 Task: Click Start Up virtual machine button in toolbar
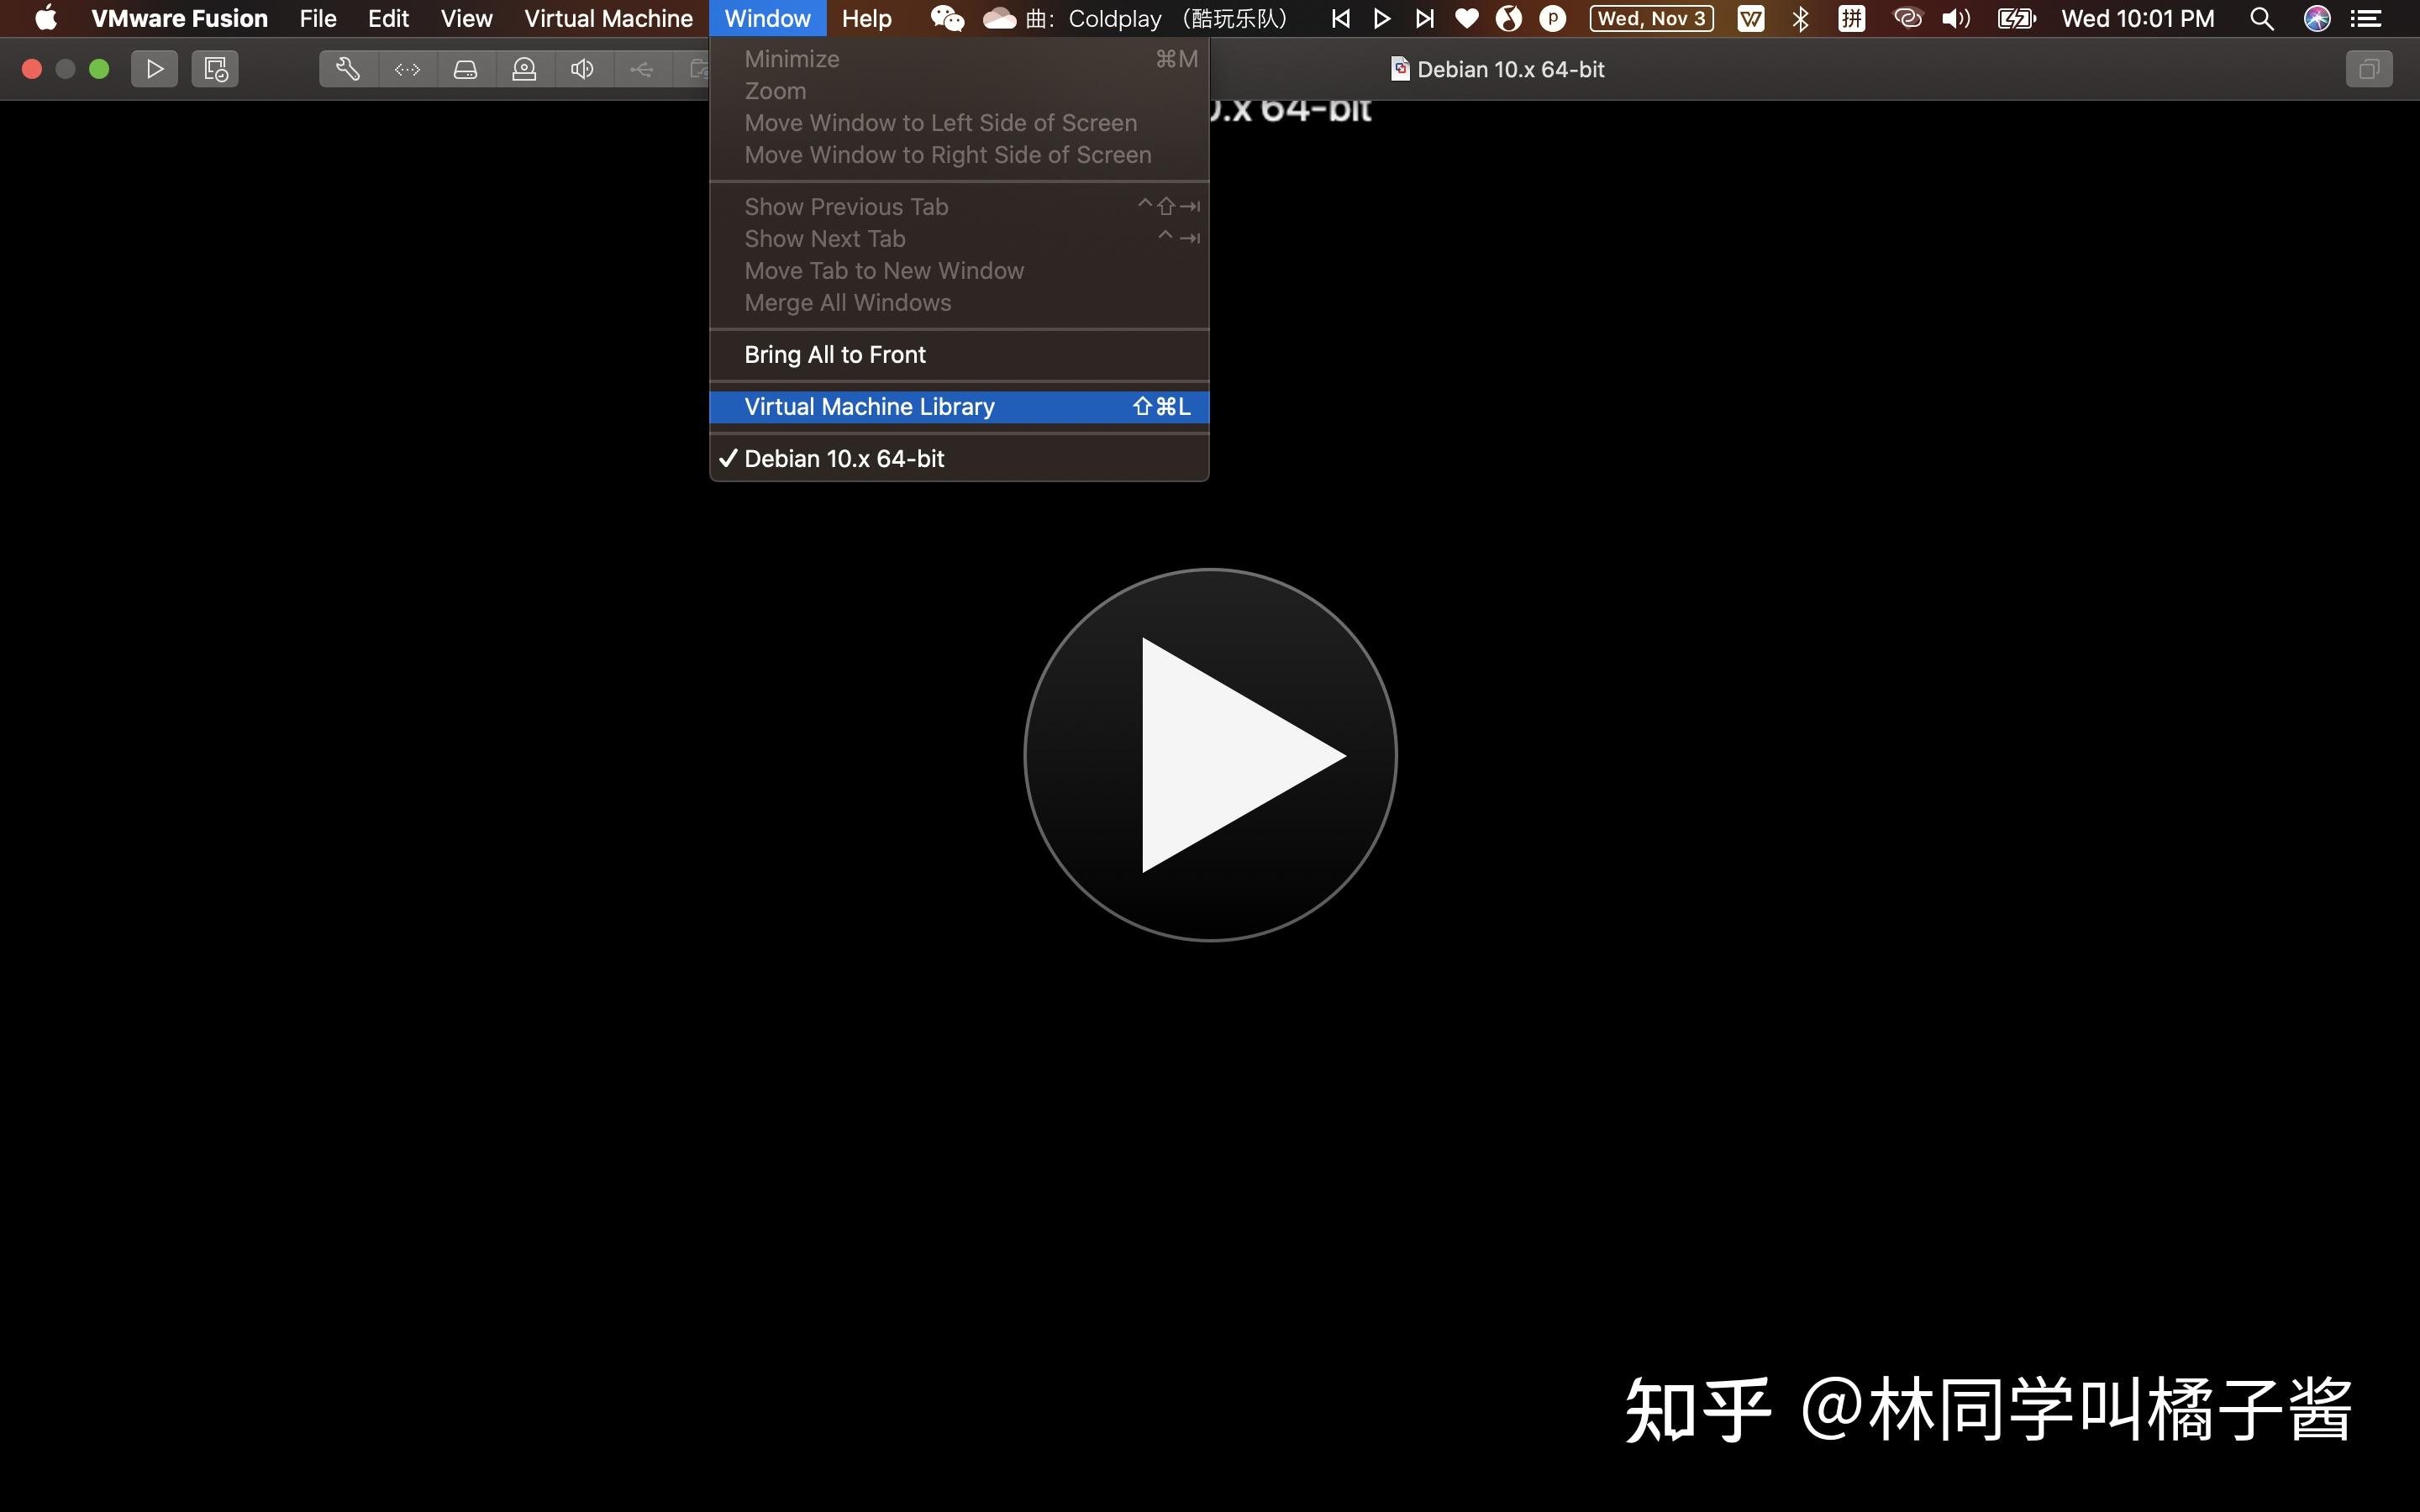[154, 69]
